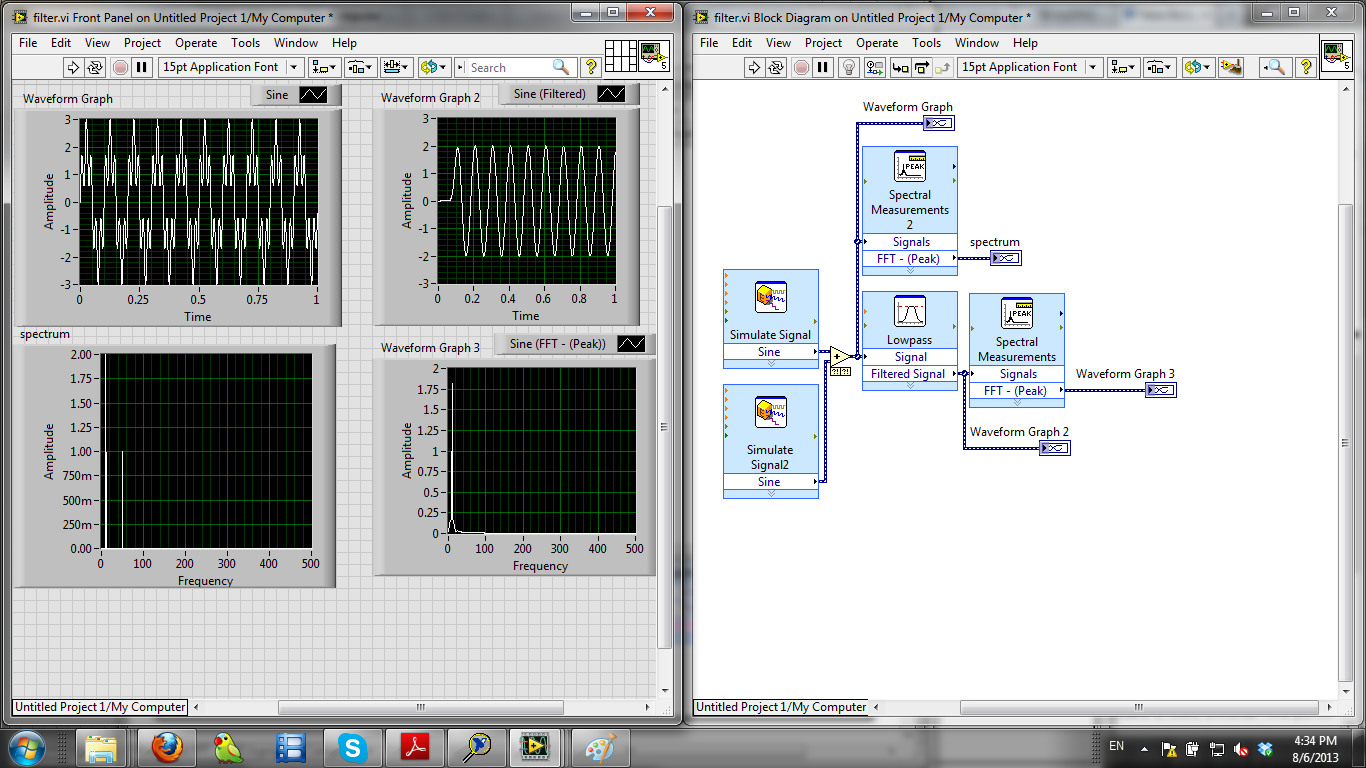Open File menu in Front Panel
Viewport: 1366px width, 768px height.
(28, 43)
